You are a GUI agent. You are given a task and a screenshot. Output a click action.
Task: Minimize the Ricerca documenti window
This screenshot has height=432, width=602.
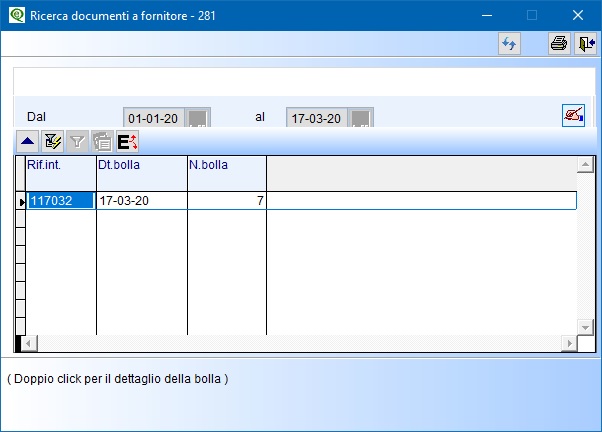pyautogui.click(x=487, y=15)
